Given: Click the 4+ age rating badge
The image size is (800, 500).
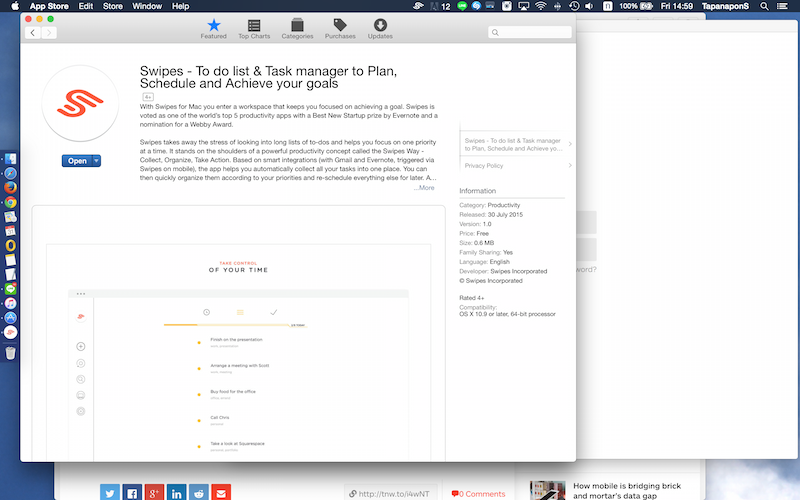Looking at the screenshot, I should (x=148, y=97).
